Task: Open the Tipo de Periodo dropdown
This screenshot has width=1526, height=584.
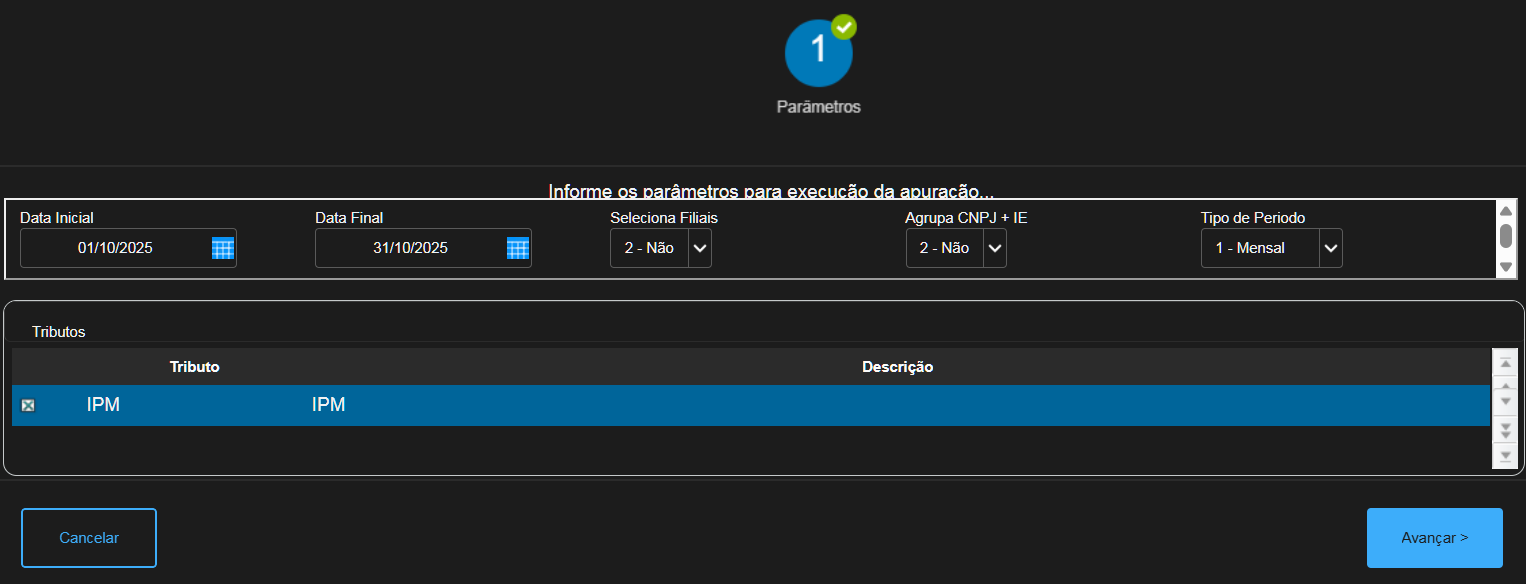Action: [1330, 248]
